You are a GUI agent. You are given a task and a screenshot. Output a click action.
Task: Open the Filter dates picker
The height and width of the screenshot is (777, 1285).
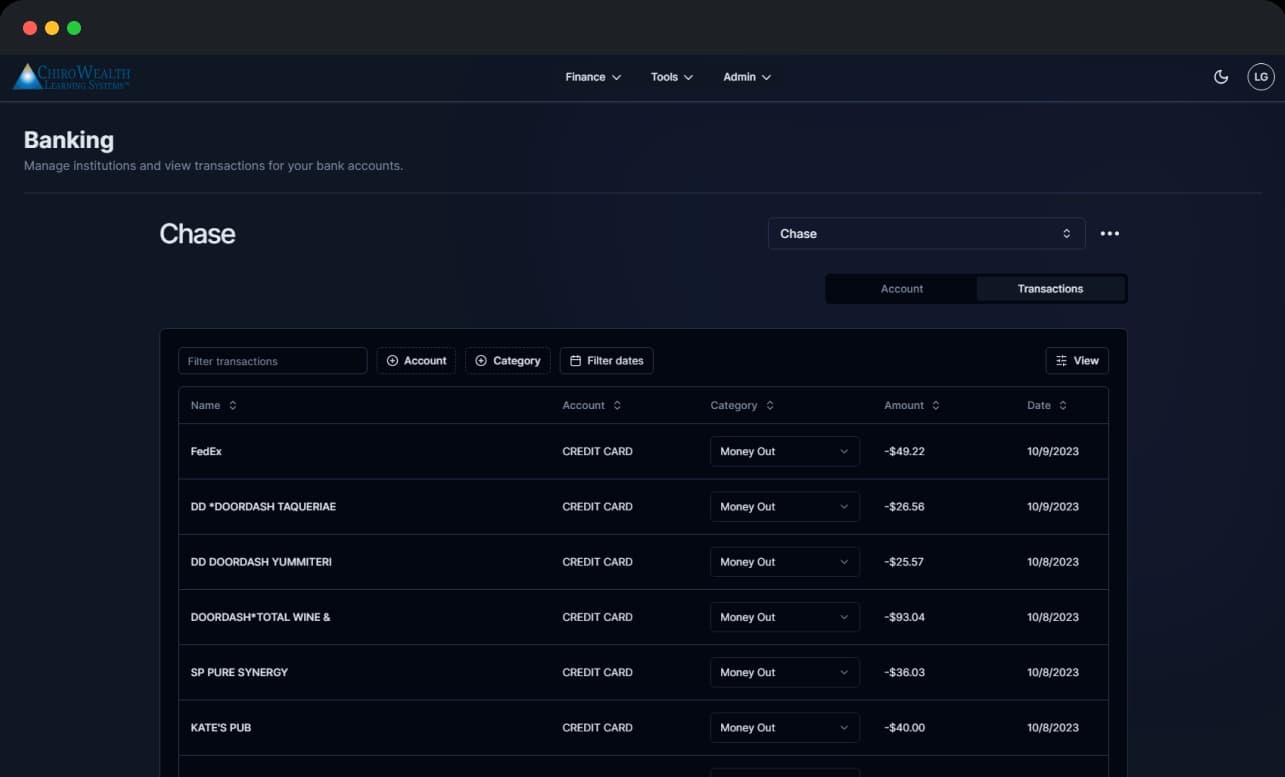click(606, 361)
